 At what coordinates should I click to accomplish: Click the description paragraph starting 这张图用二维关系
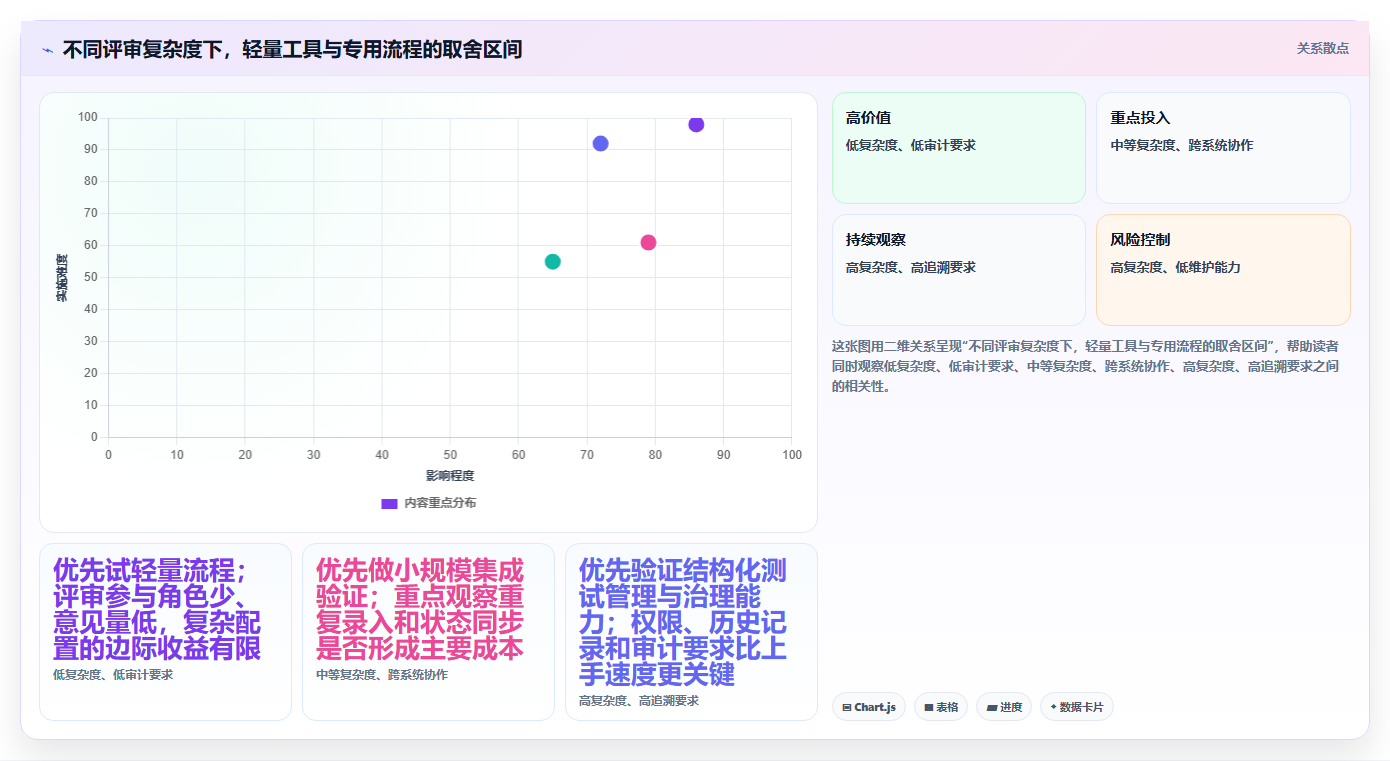pos(1086,366)
